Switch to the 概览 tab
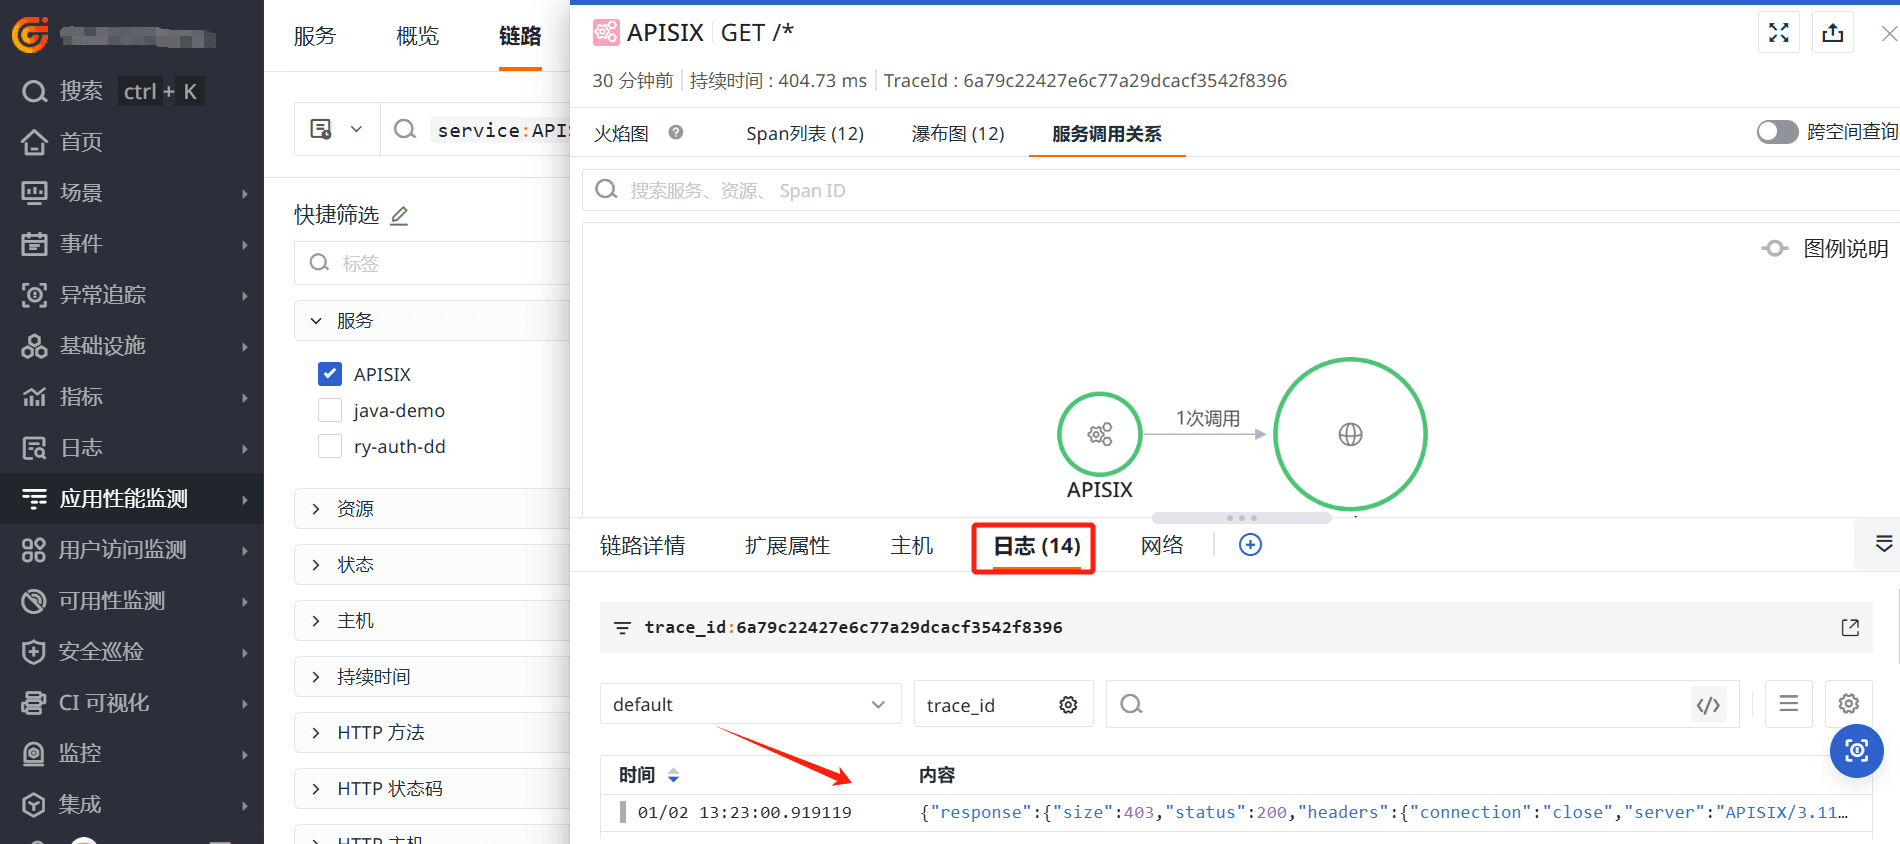Image resolution: width=1900 pixels, height=844 pixels. tap(418, 36)
